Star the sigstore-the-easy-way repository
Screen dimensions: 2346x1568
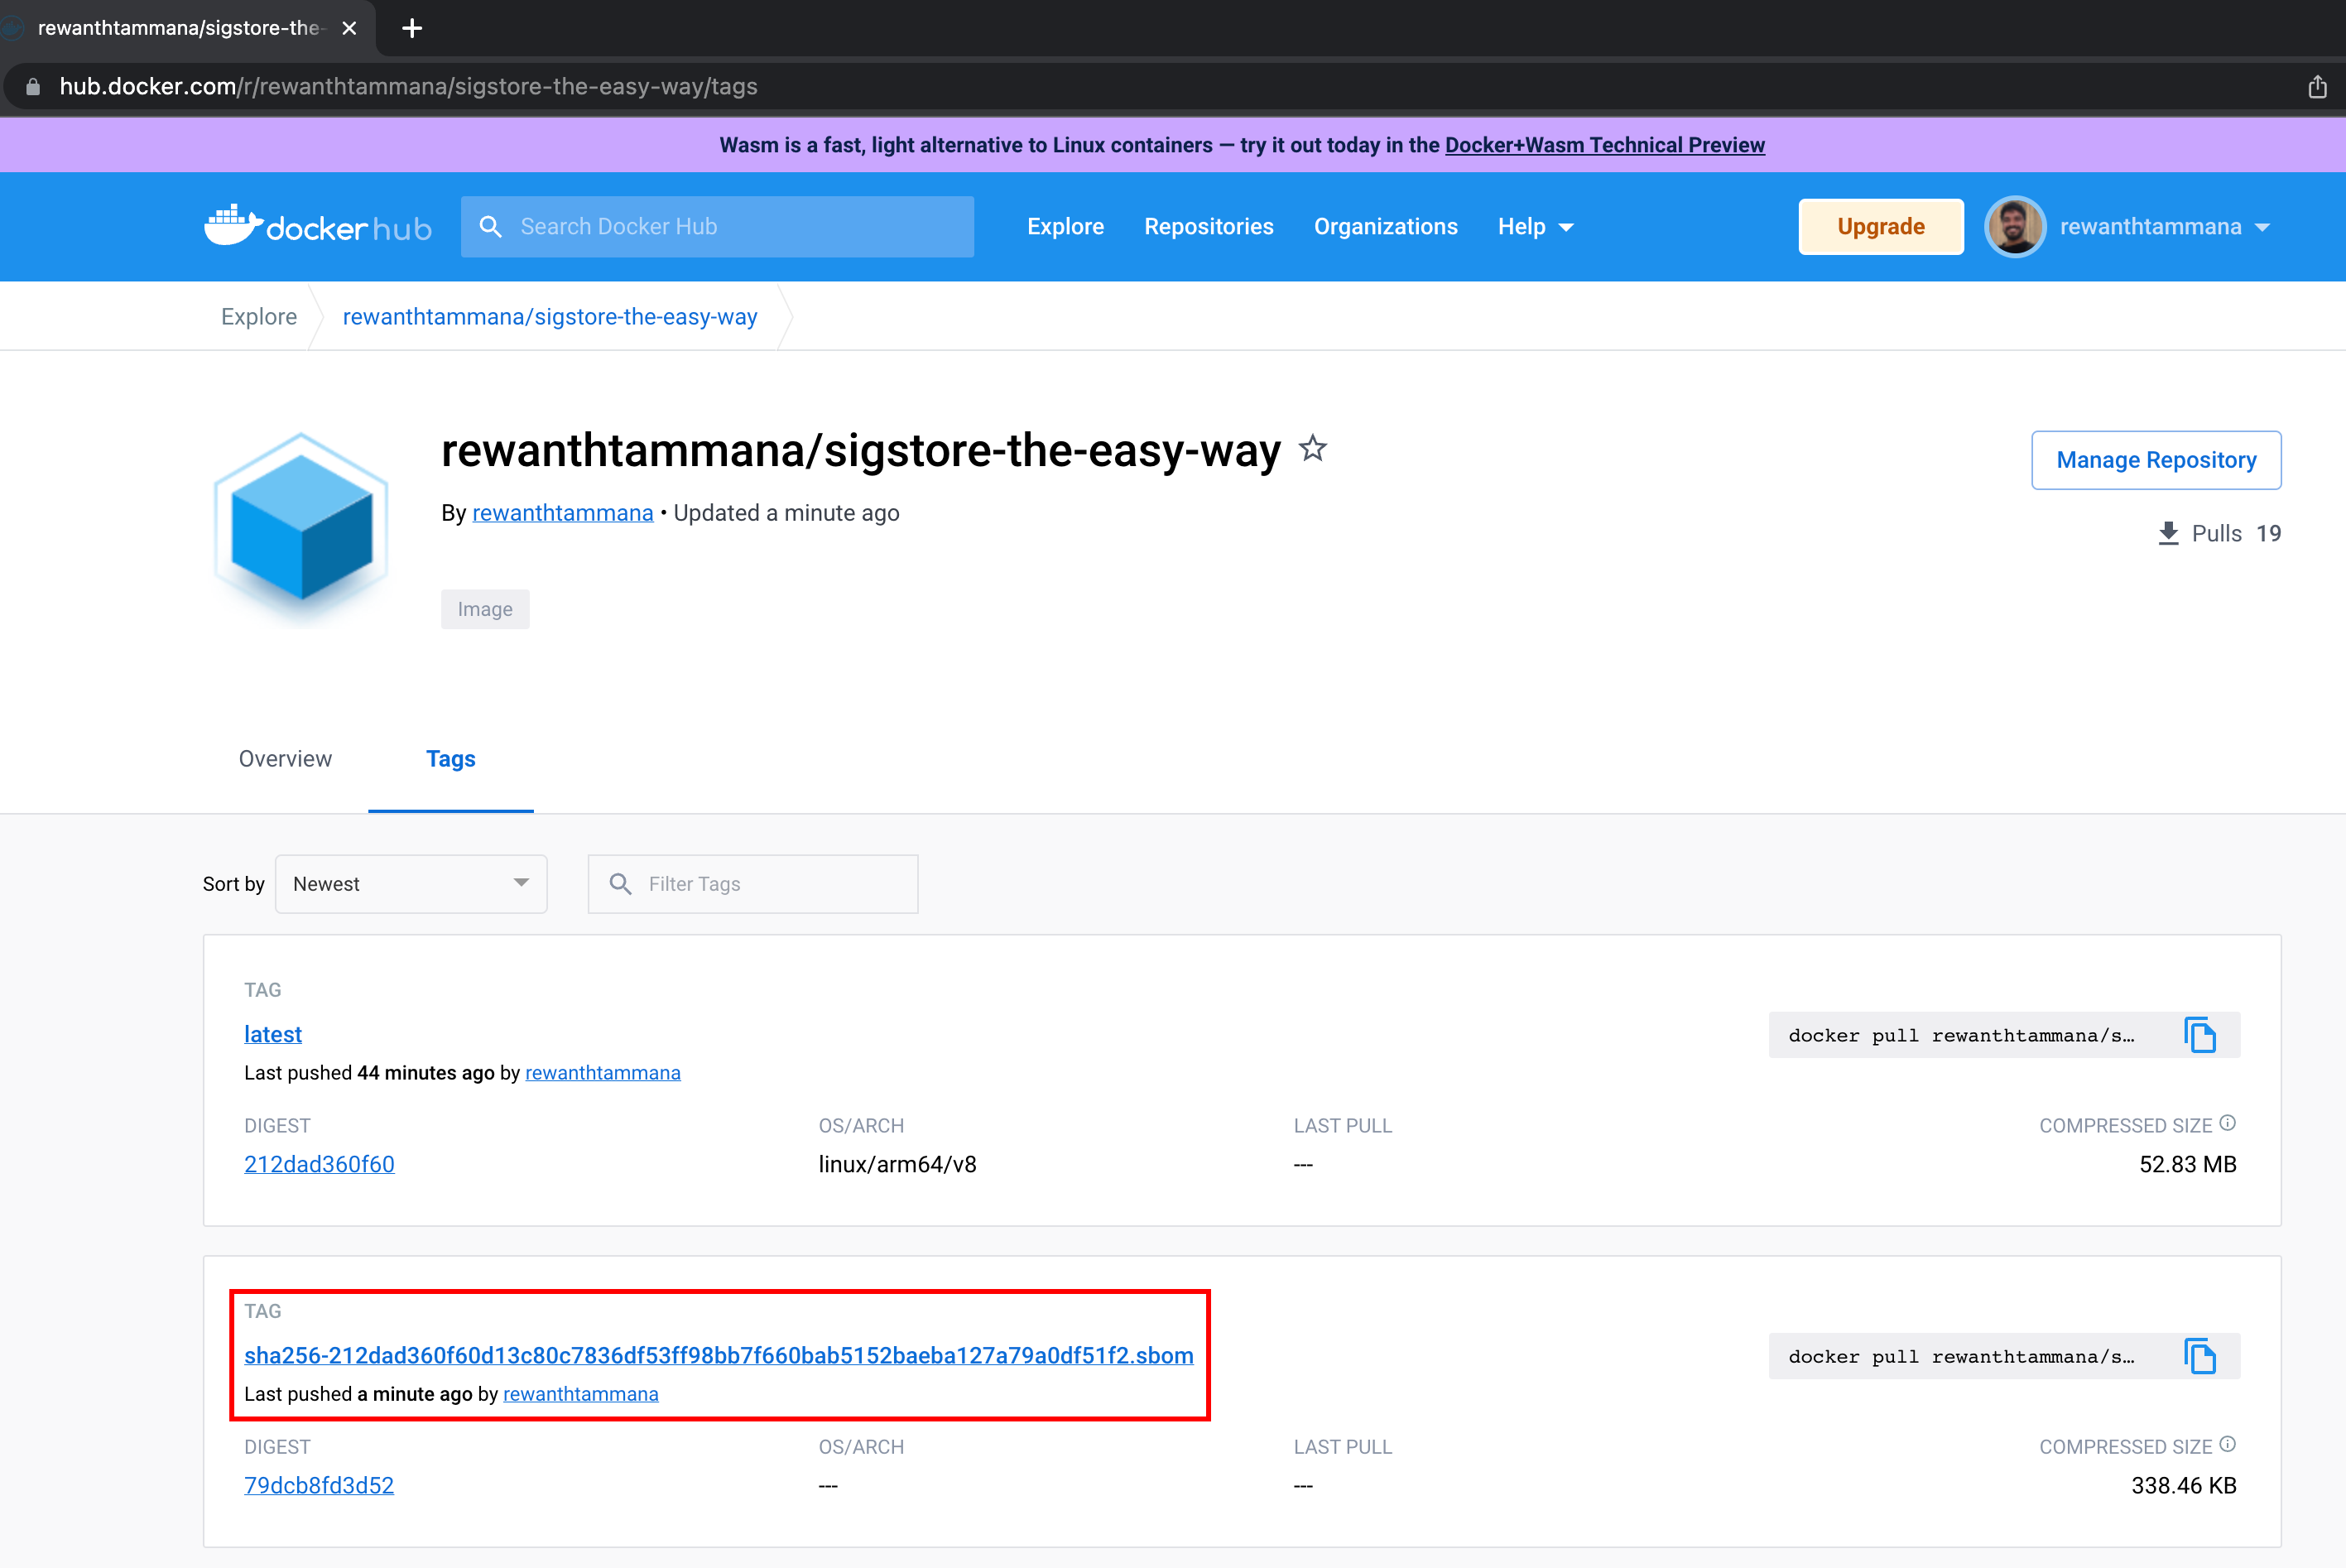[x=1312, y=448]
